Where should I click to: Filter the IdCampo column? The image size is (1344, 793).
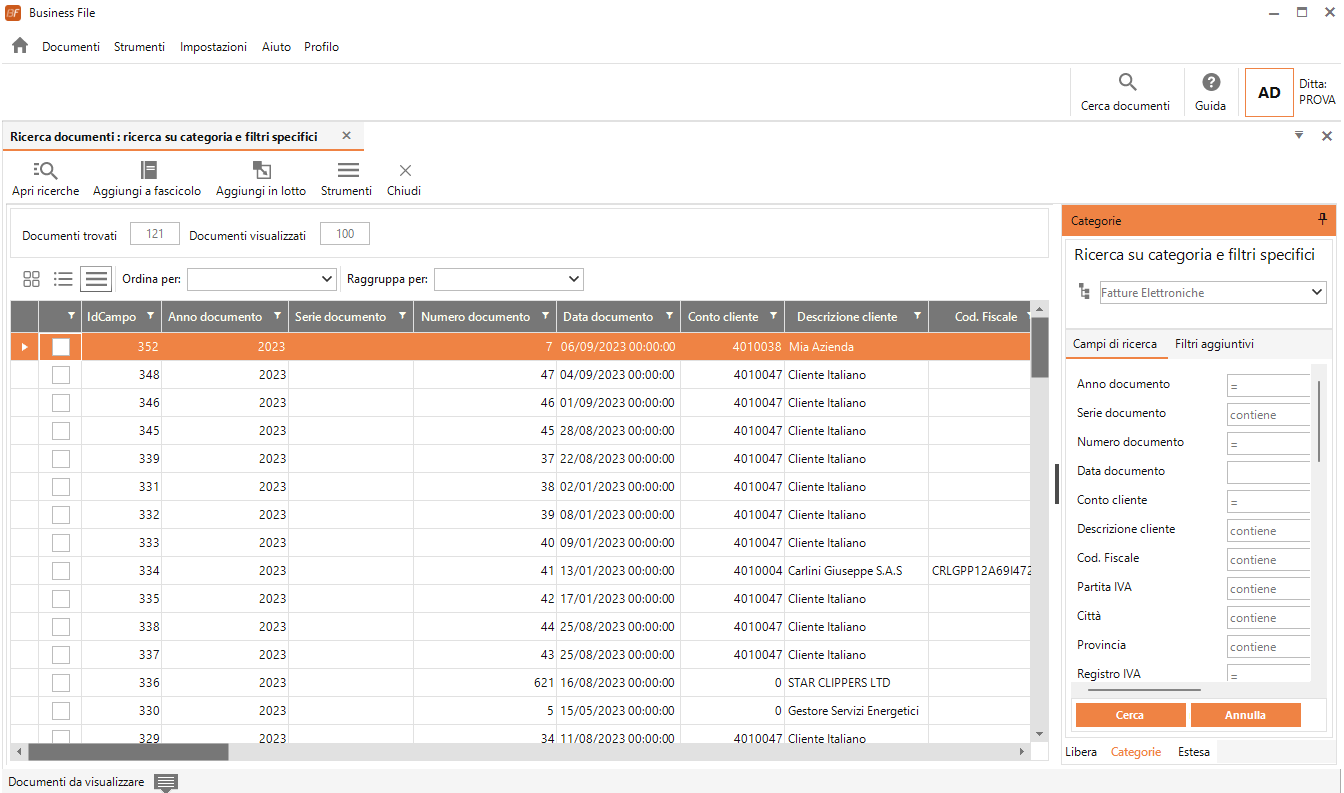(x=150, y=316)
